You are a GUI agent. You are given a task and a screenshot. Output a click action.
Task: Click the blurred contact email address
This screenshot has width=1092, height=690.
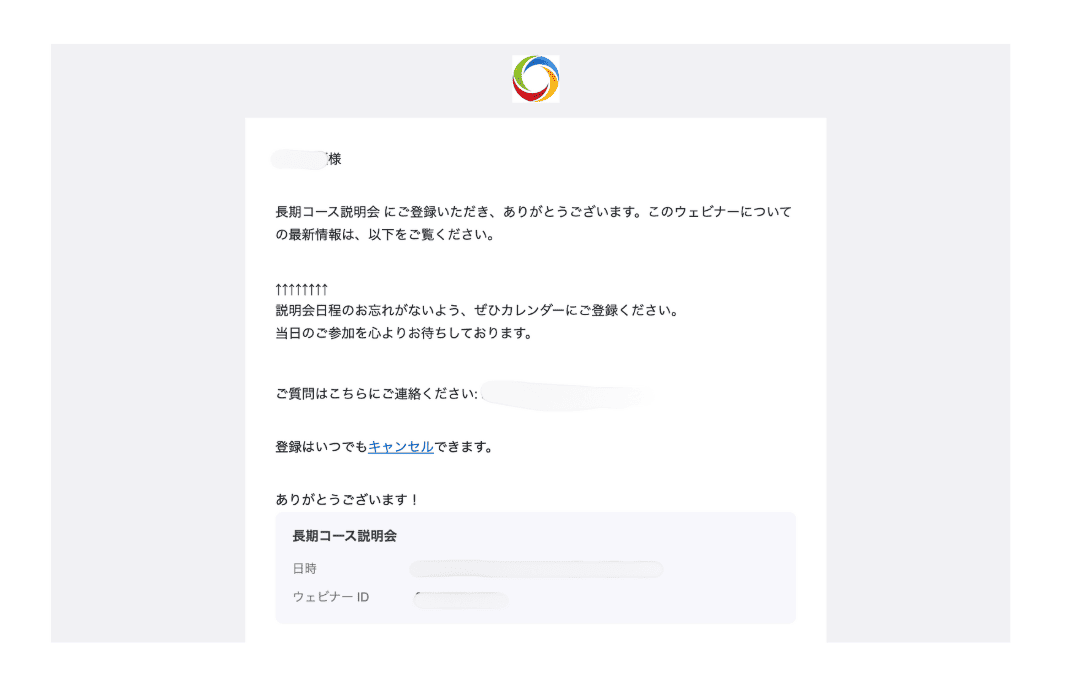coord(565,395)
